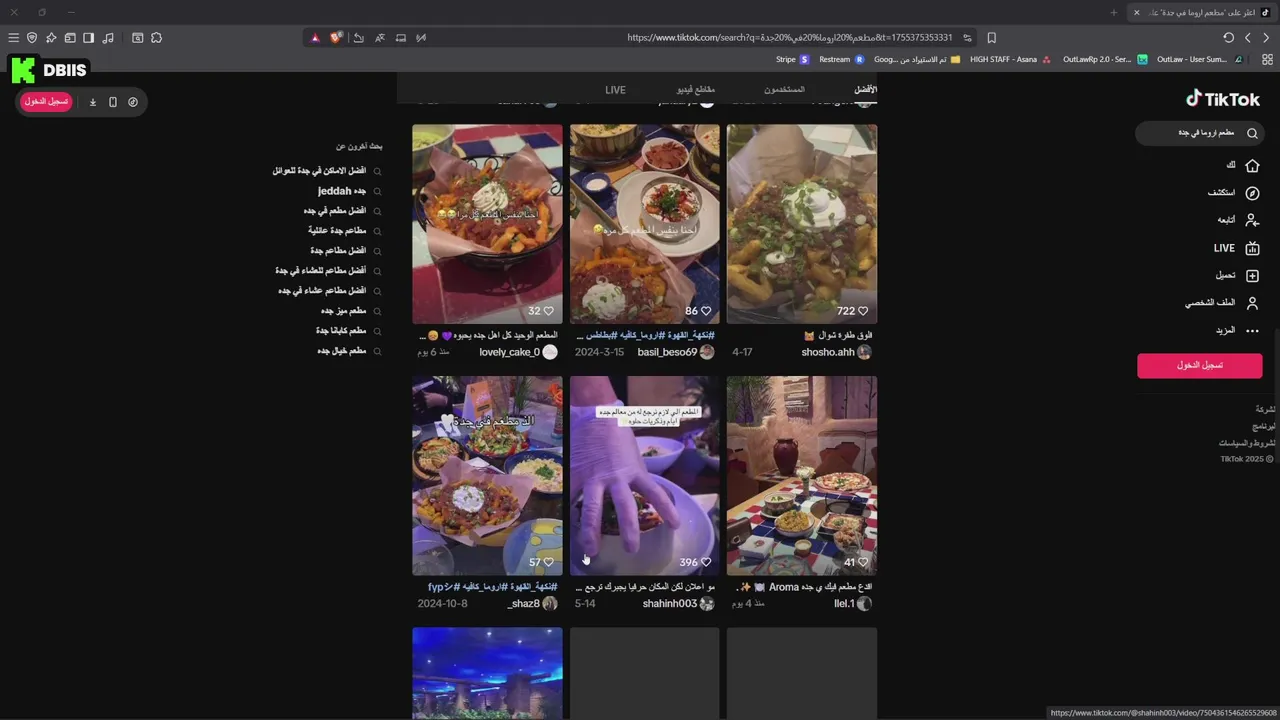Open the music note playlist icon
This screenshot has width=1280, height=720.
point(108,38)
